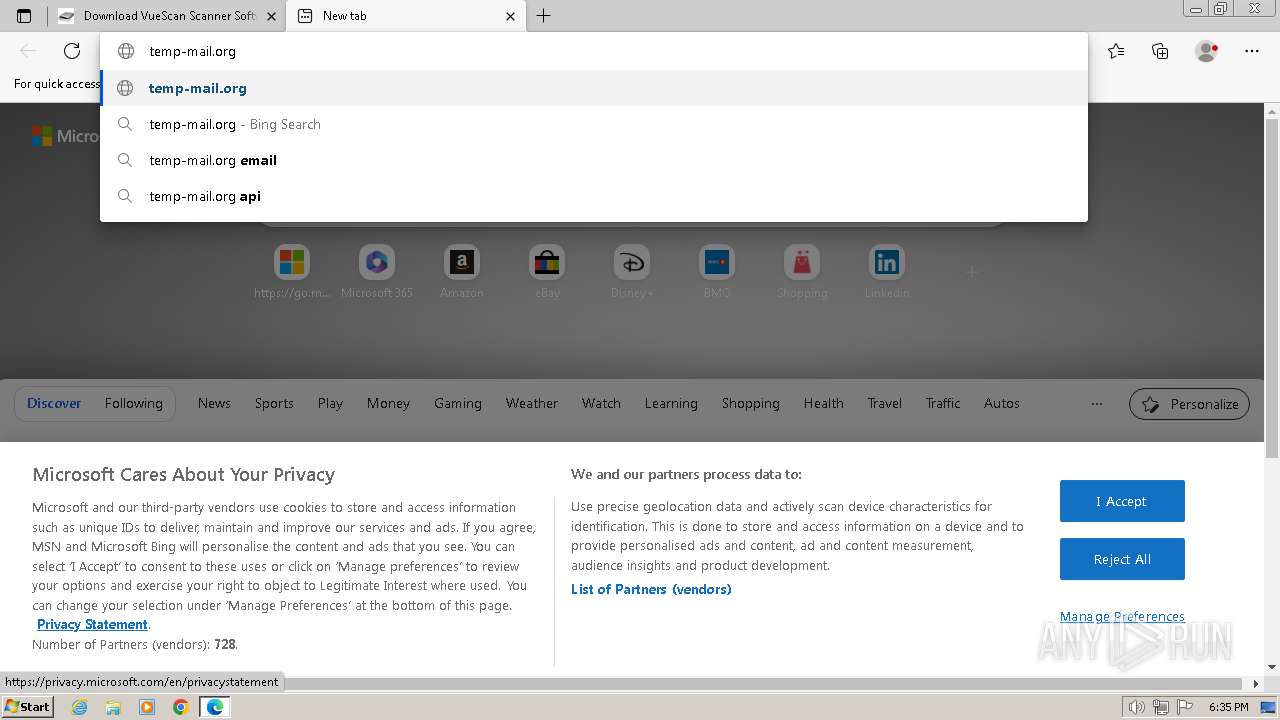The height and width of the screenshot is (720, 1280).
Task: Open the News category
Action: [x=214, y=403]
